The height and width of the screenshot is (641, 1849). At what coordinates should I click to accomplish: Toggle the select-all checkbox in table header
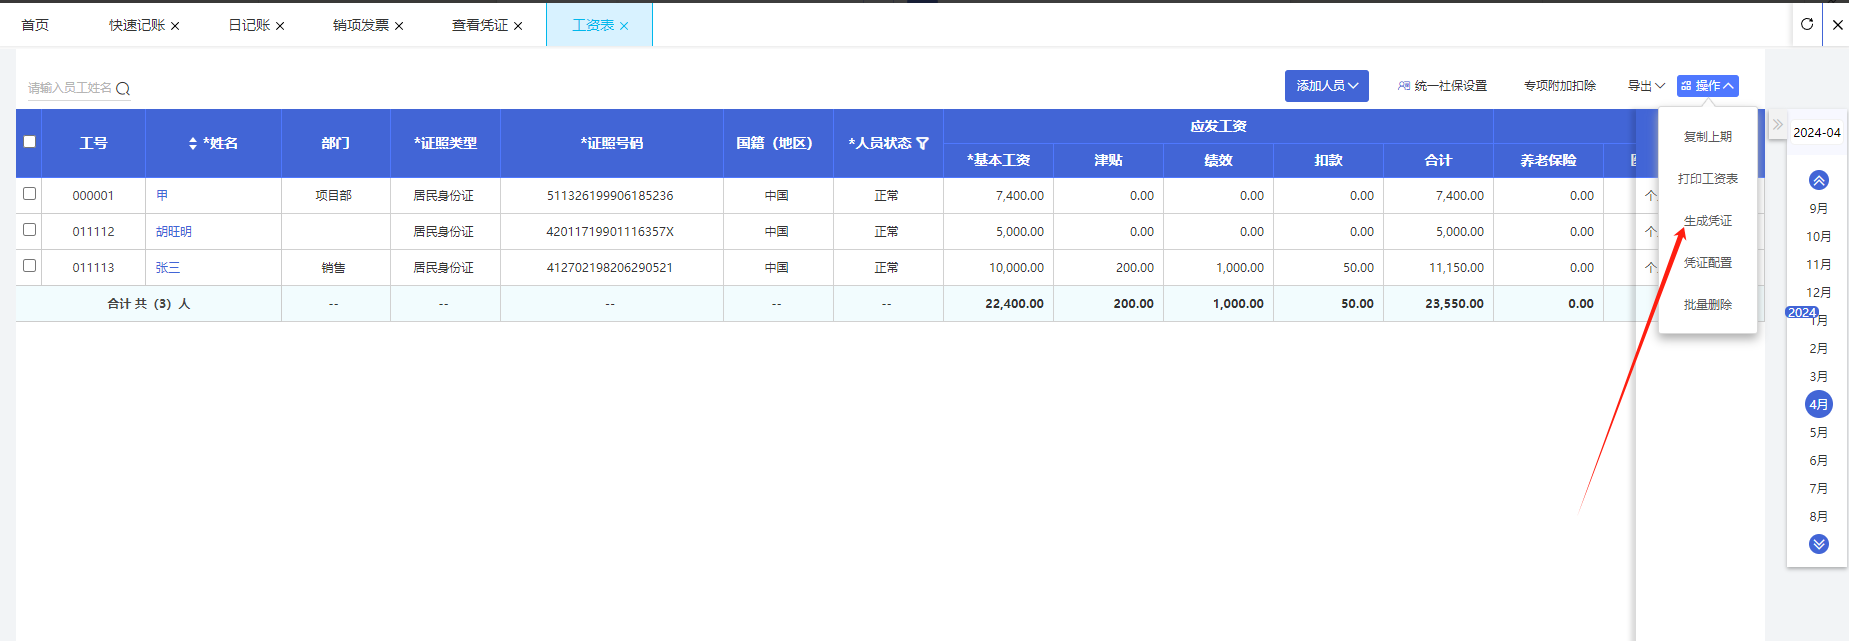tap(30, 142)
